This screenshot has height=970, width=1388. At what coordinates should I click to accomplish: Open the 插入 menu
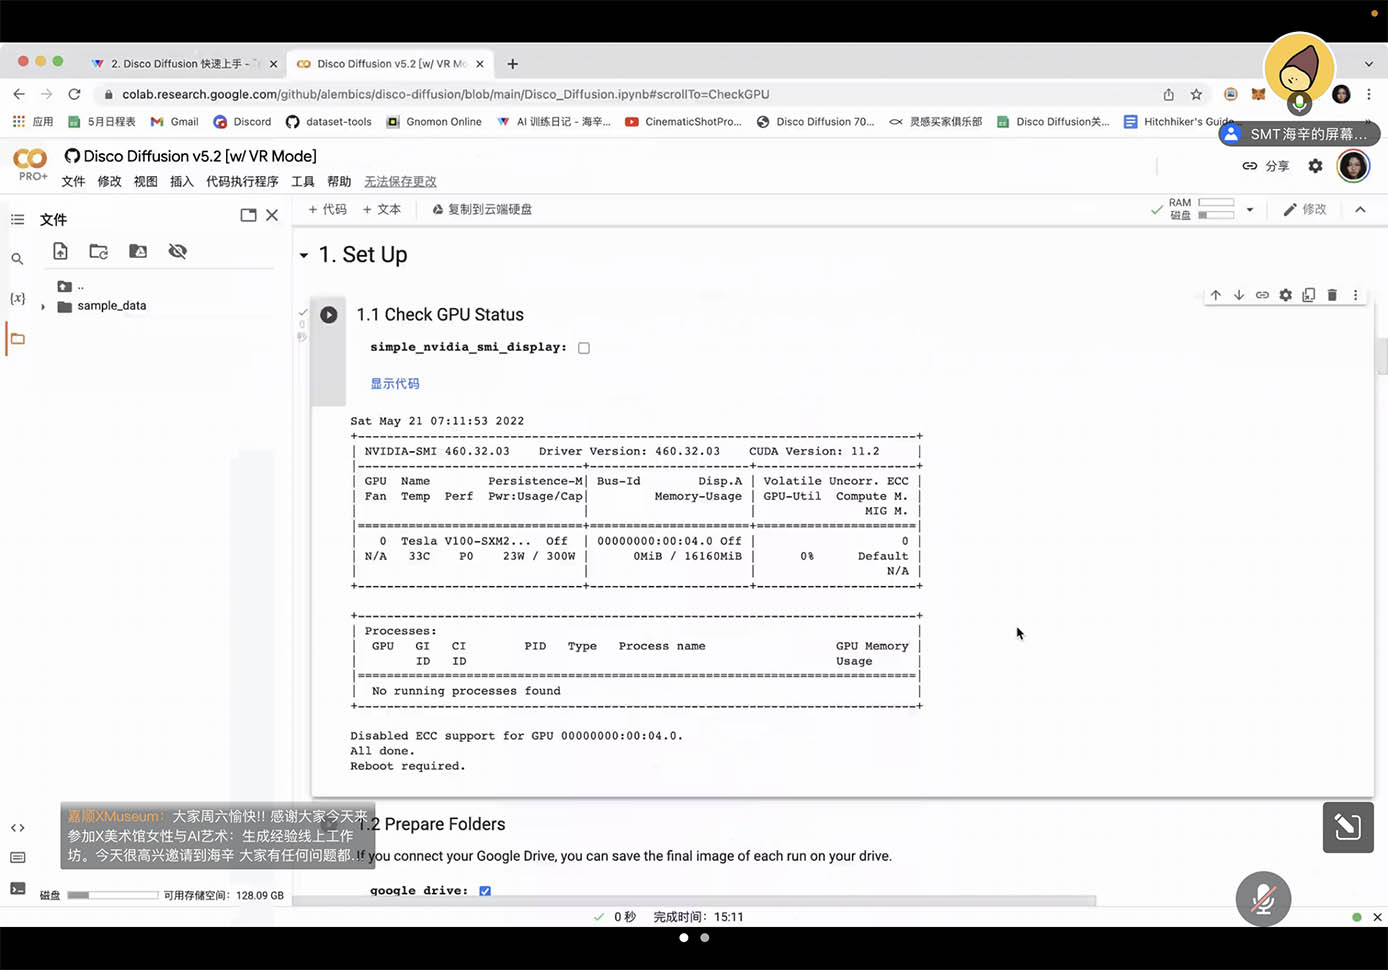pyautogui.click(x=182, y=182)
